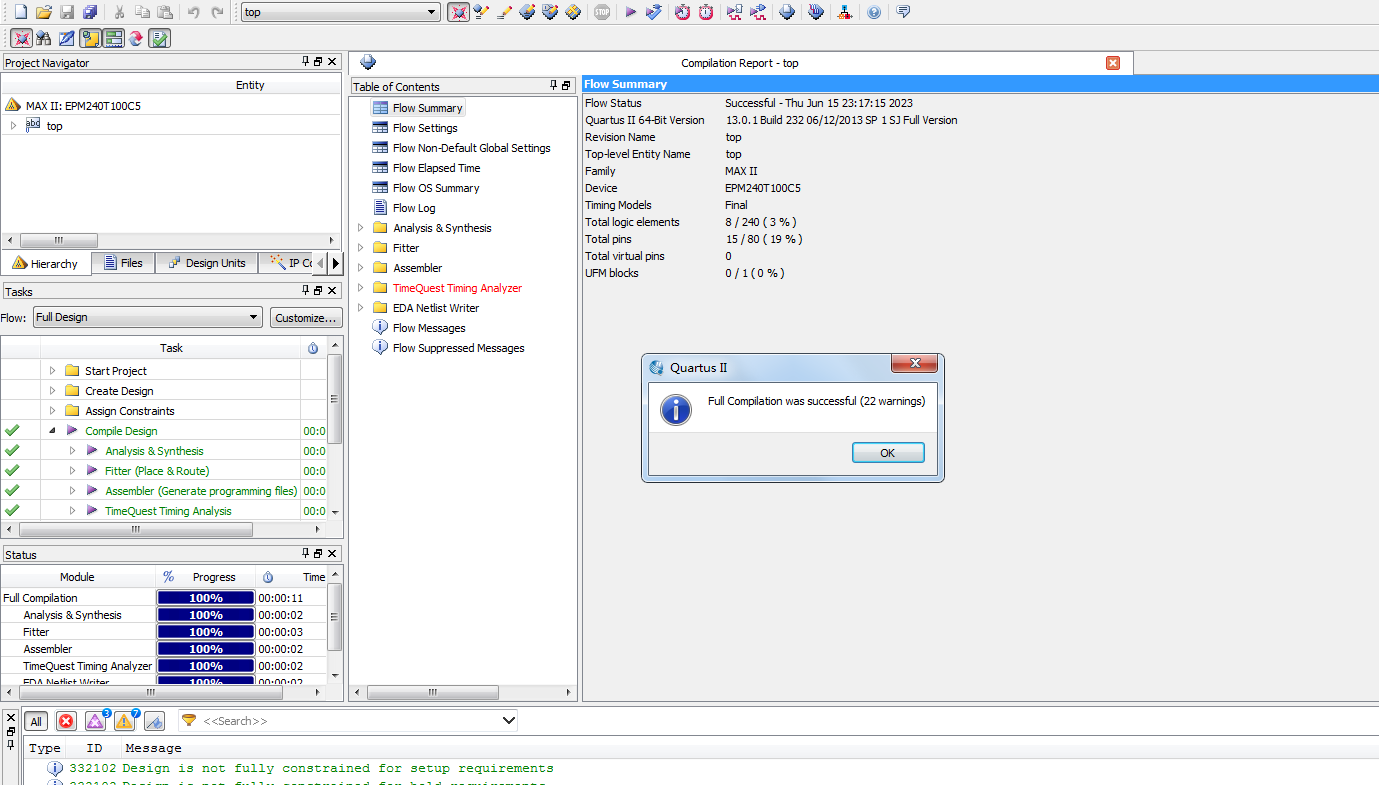Save all files with the stacked disks icon
Image resolution: width=1379 pixels, height=785 pixels.
pyautogui.click(x=90, y=12)
